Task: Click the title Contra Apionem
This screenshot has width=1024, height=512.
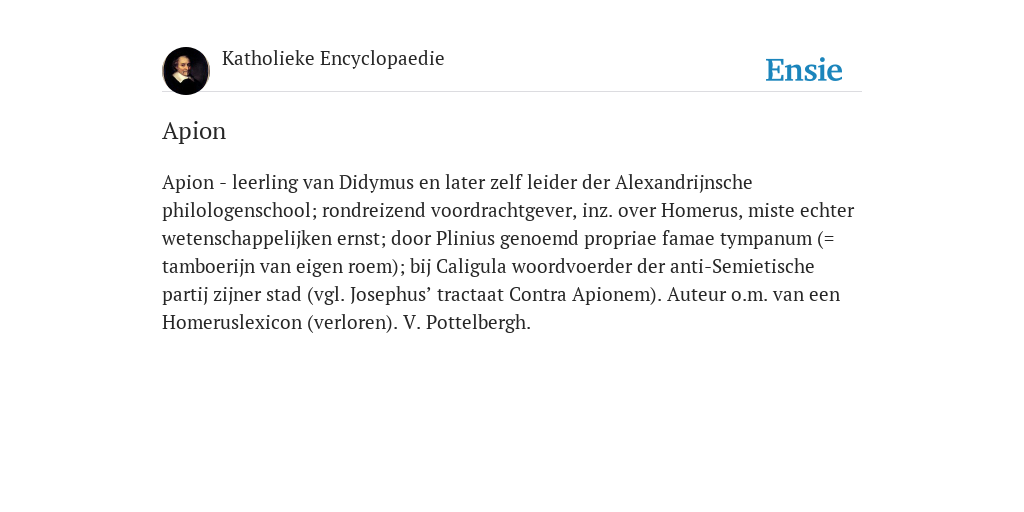Action: pyautogui.click(x=581, y=295)
